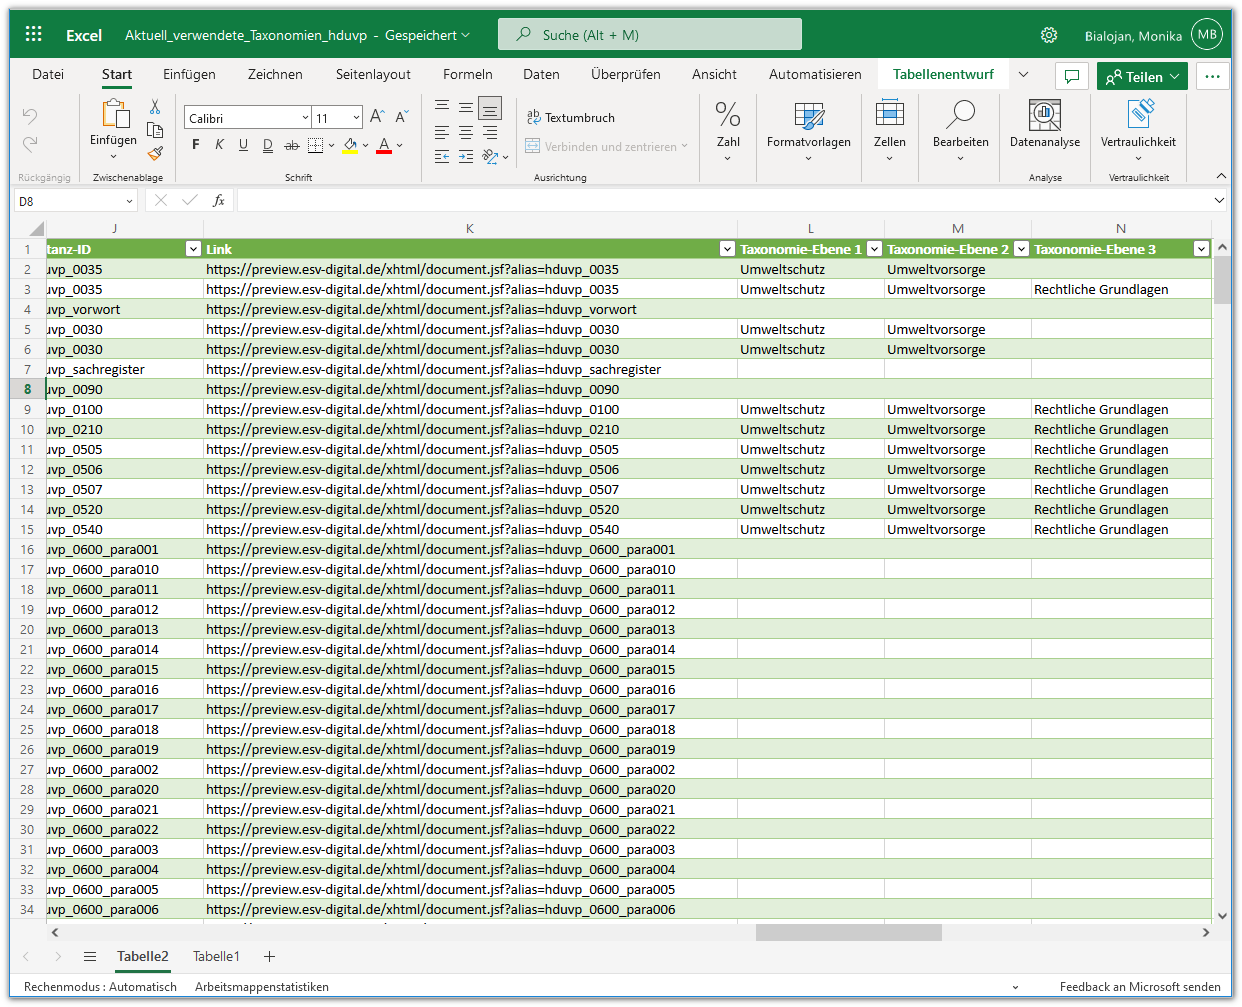Click Feedback an Microsoft senden
1242x1007 pixels.
click(1139, 986)
